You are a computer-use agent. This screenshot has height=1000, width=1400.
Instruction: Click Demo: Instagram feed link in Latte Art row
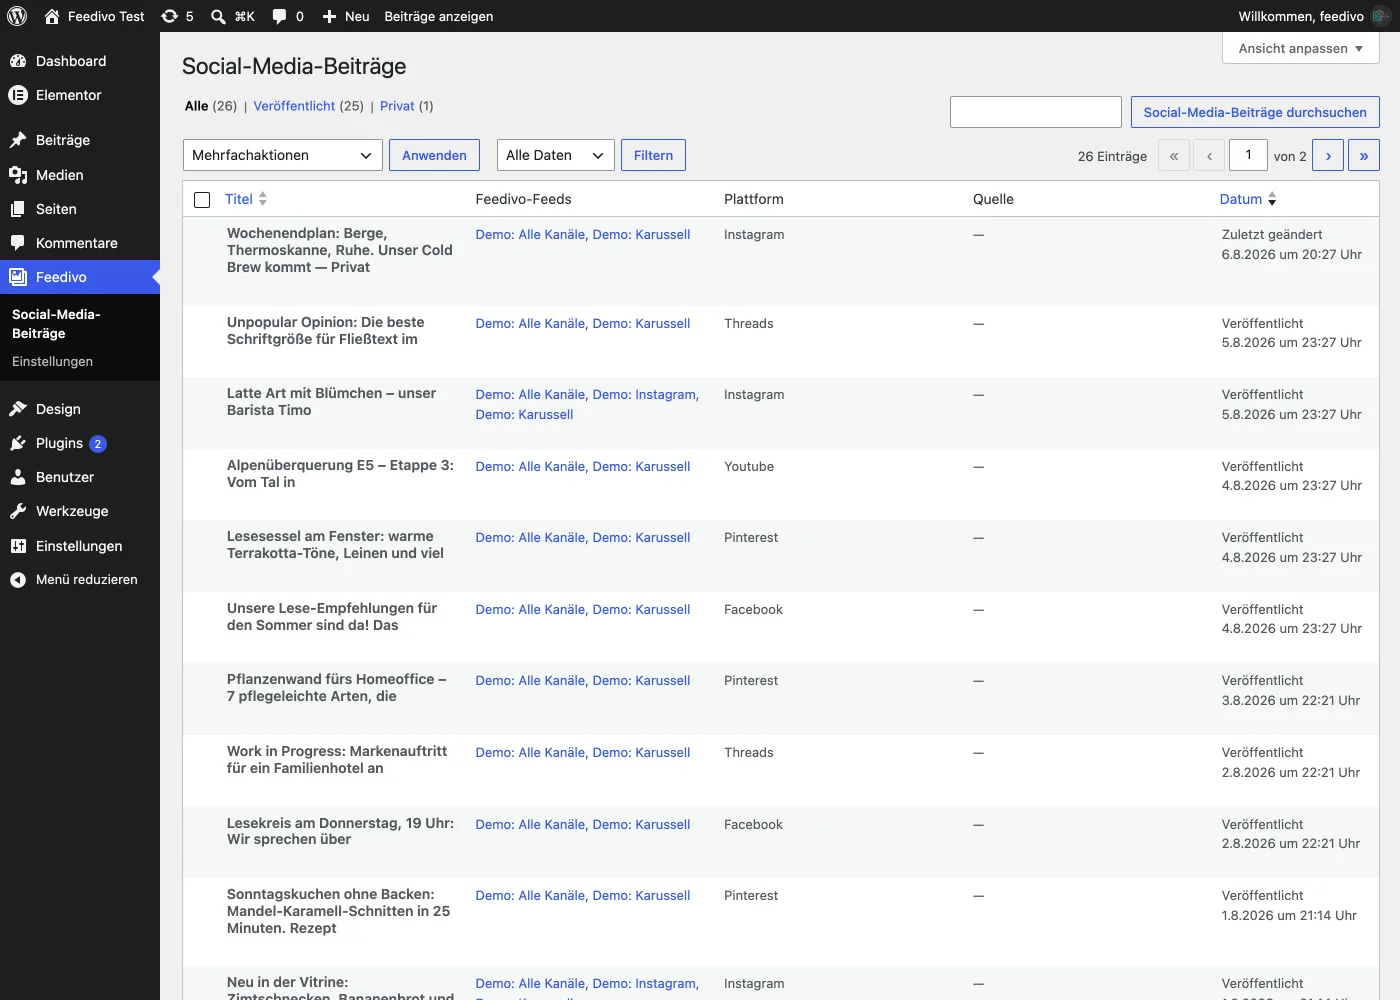coord(646,395)
